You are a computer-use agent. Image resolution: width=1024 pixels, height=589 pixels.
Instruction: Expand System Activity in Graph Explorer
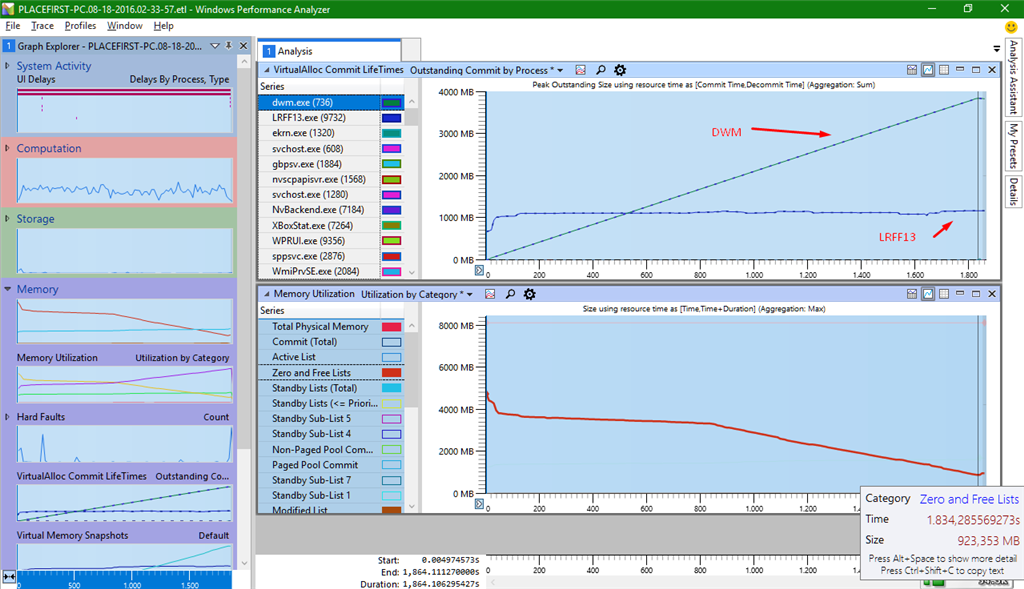tap(7, 65)
